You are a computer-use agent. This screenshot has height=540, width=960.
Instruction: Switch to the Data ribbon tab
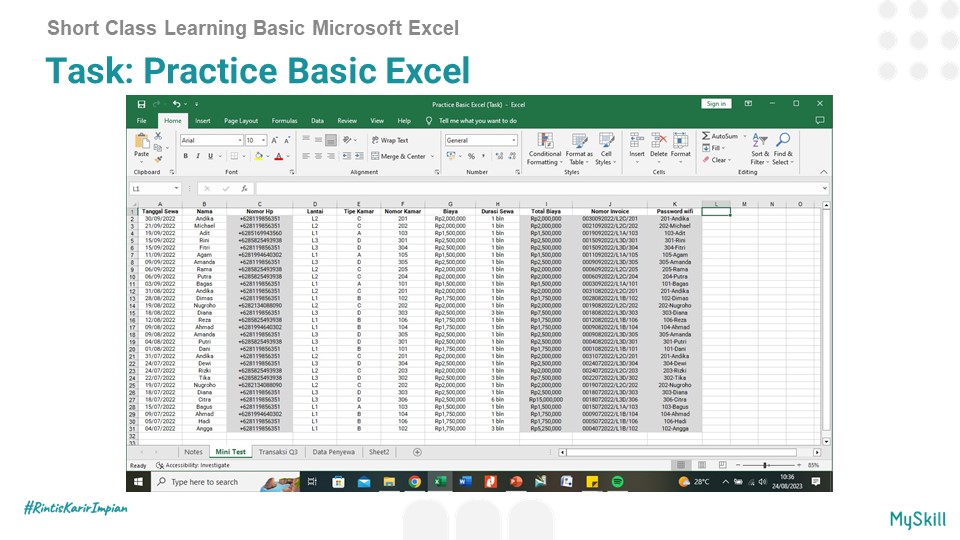(317, 121)
